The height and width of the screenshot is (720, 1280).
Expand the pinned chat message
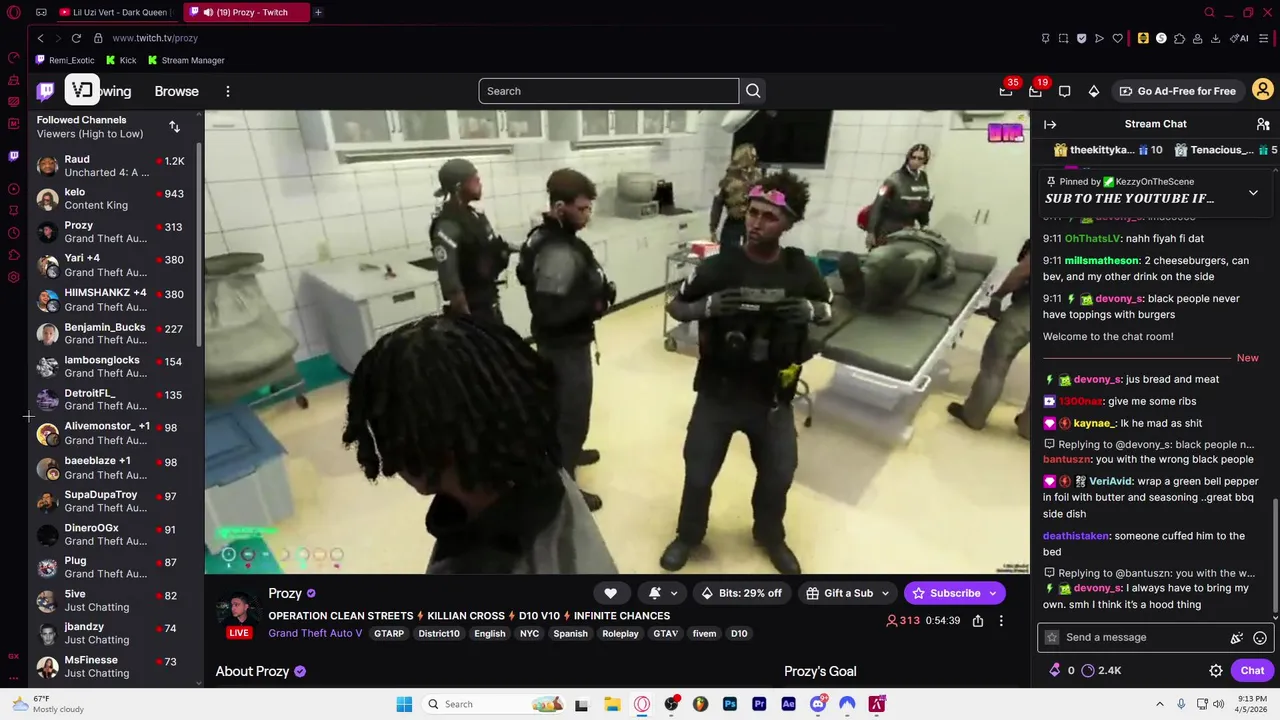pos(1253,192)
